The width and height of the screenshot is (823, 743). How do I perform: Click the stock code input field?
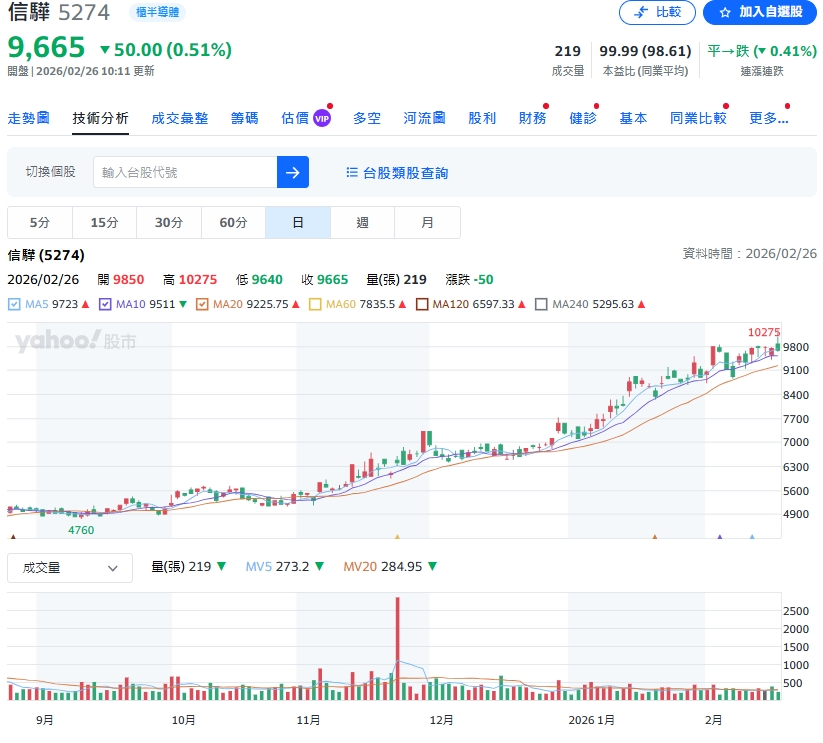[185, 172]
